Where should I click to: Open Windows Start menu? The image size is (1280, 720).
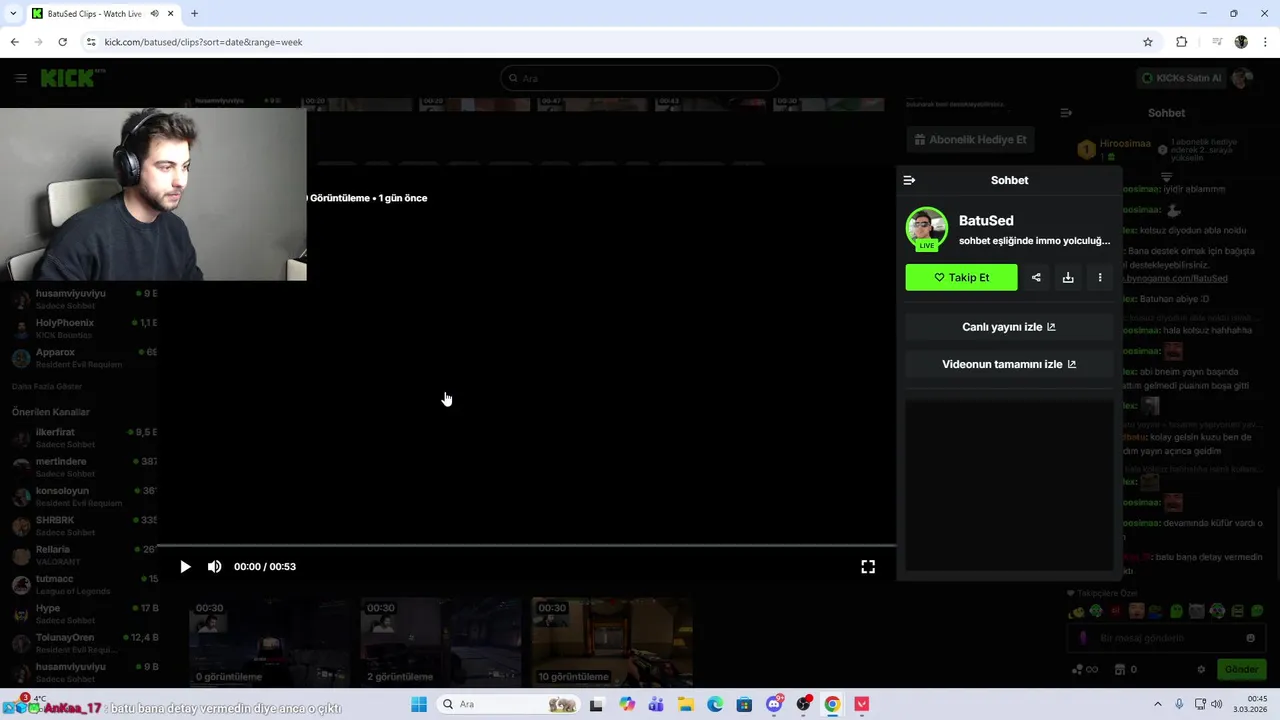(x=419, y=704)
